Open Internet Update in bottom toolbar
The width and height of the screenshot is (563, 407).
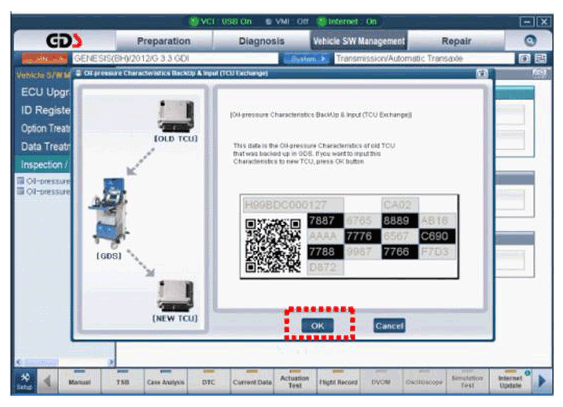pyautogui.click(x=510, y=381)
